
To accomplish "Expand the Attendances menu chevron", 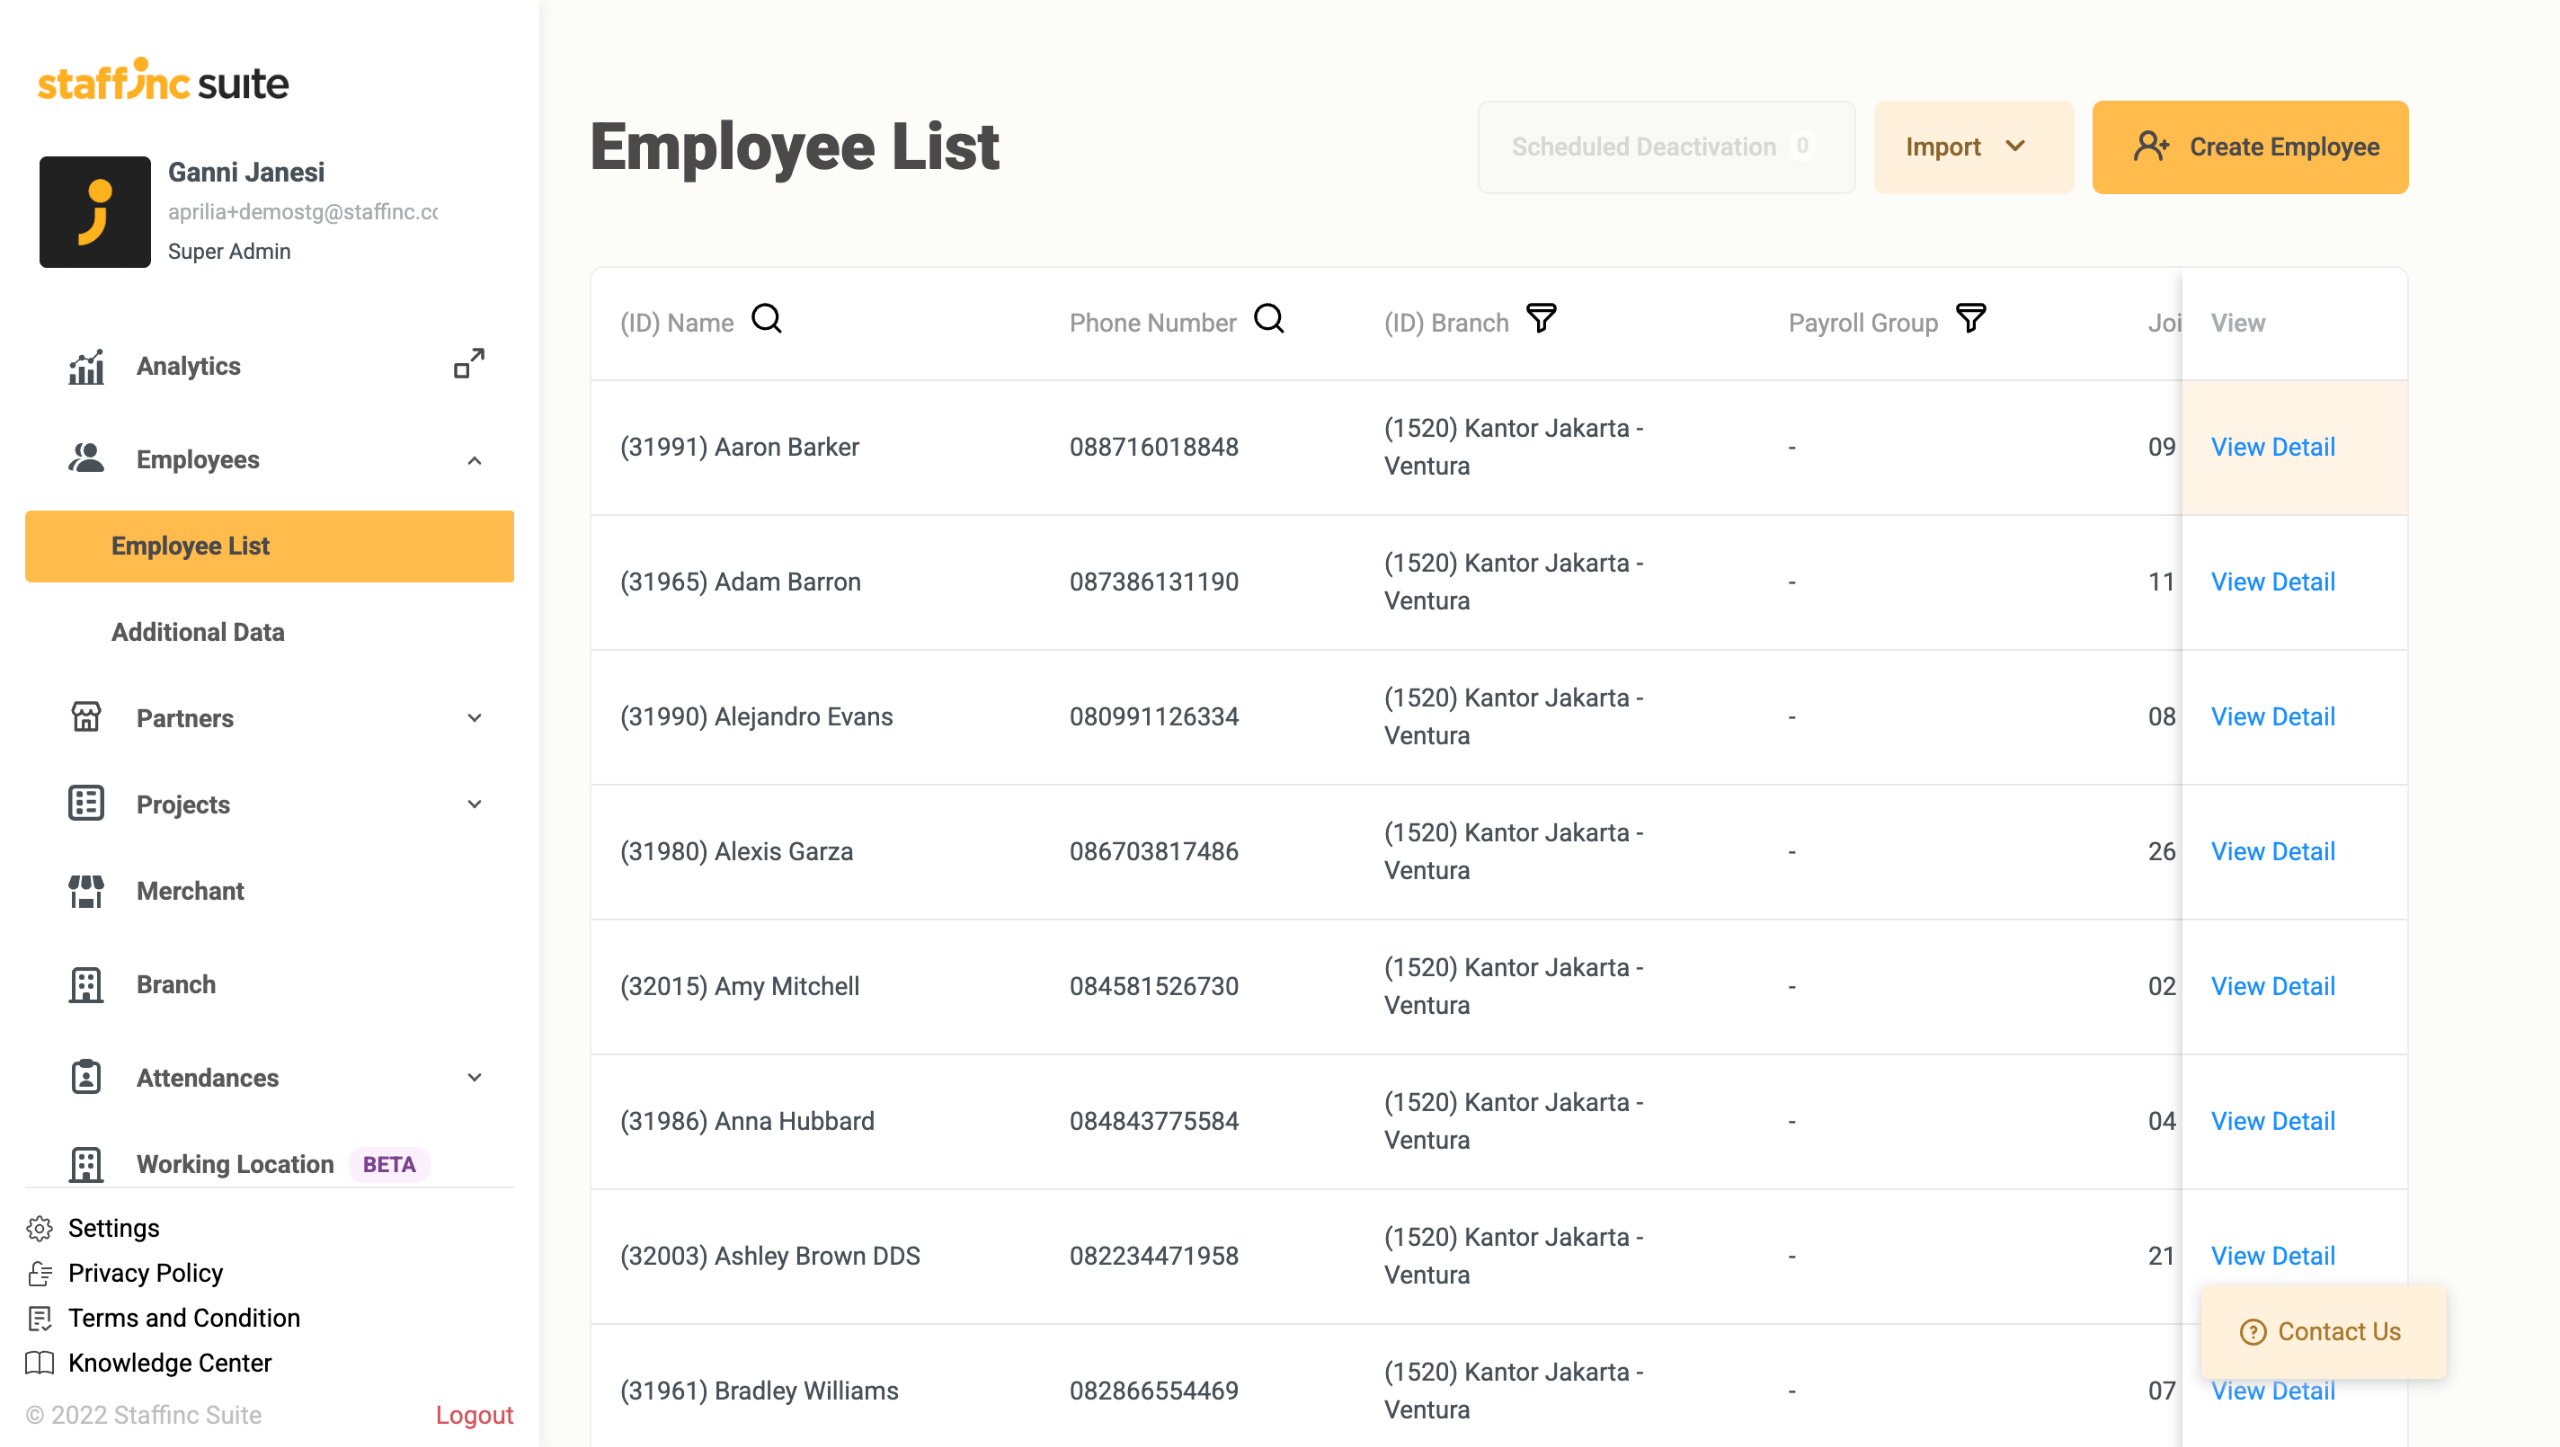I will click(x=475, y=1077).
